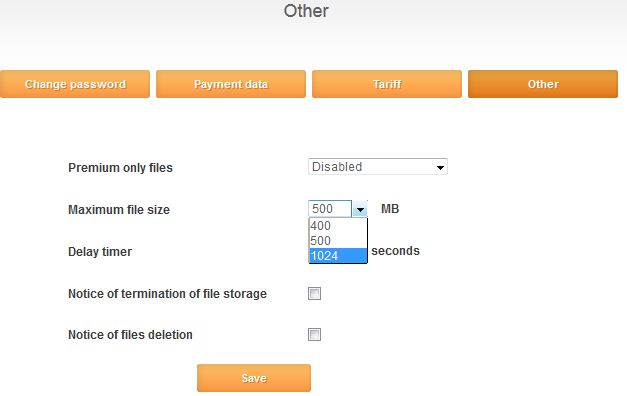
Task: Click the Premium only files label
Action: tap(120, 168)
